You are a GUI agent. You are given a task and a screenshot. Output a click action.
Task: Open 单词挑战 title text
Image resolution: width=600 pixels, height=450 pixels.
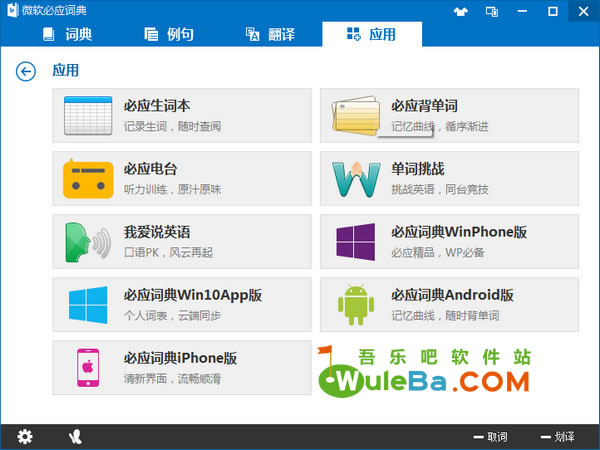pyautogui.click(x=418, y=169)
